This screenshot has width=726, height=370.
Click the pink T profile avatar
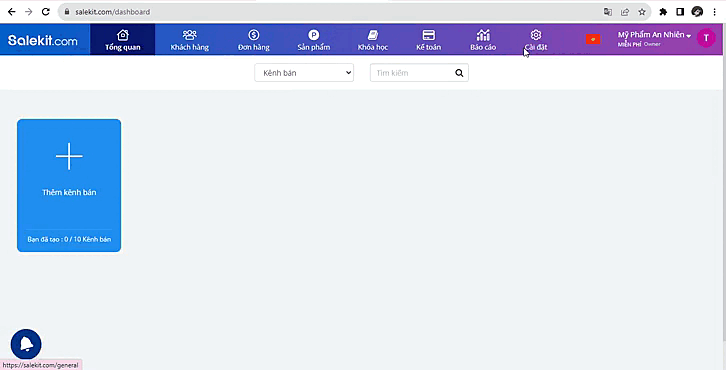[706, 38]
